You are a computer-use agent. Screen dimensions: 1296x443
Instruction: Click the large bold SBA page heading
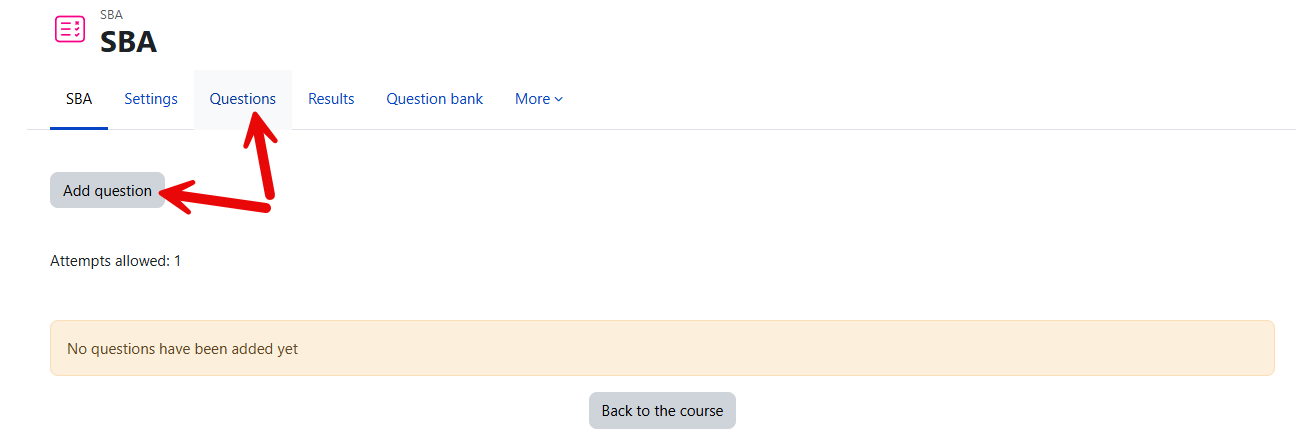[x=128, y=42]
